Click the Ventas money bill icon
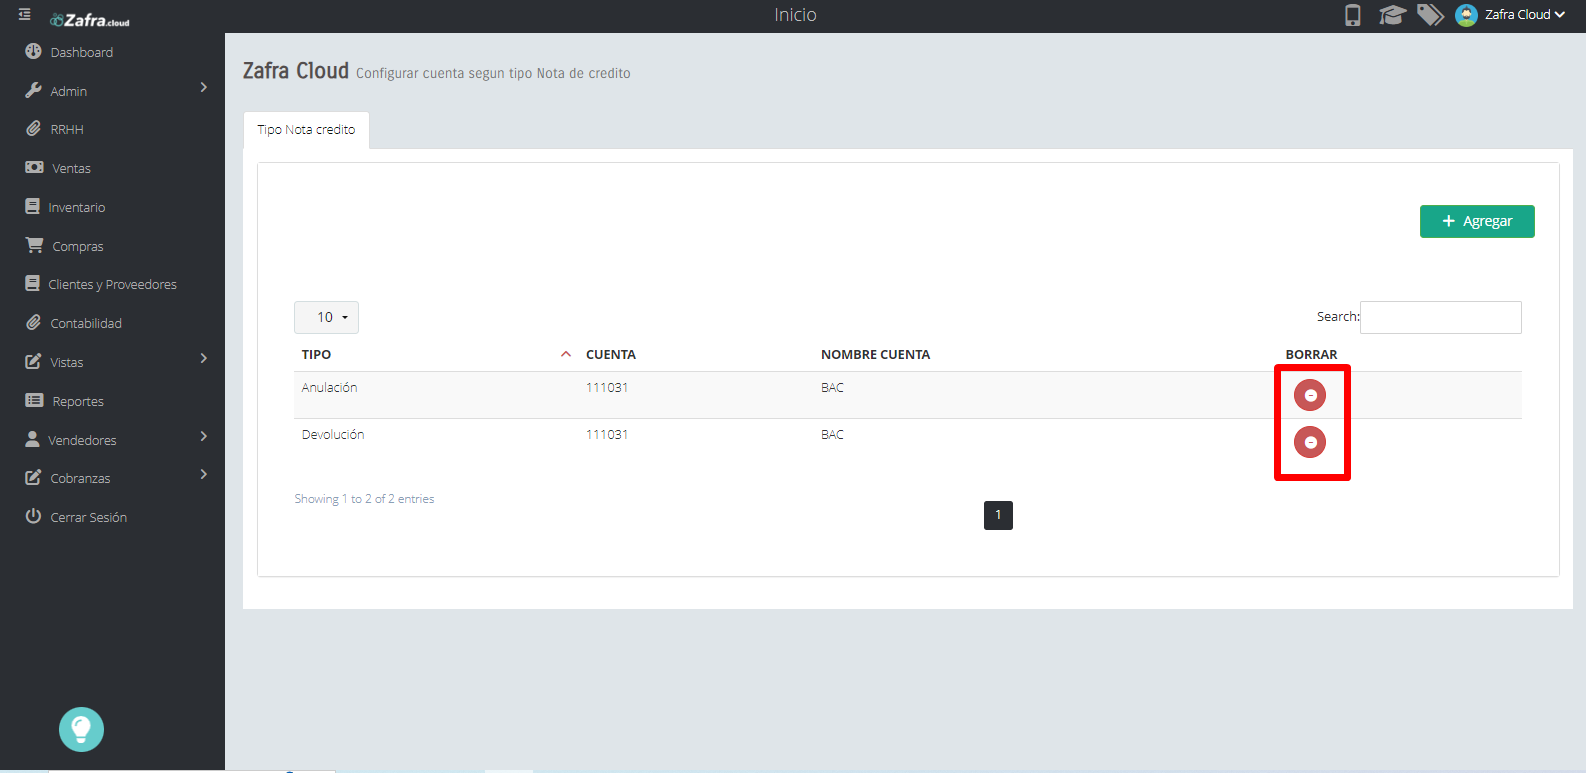Screen dimensions: 1586x773 [34, 167]
